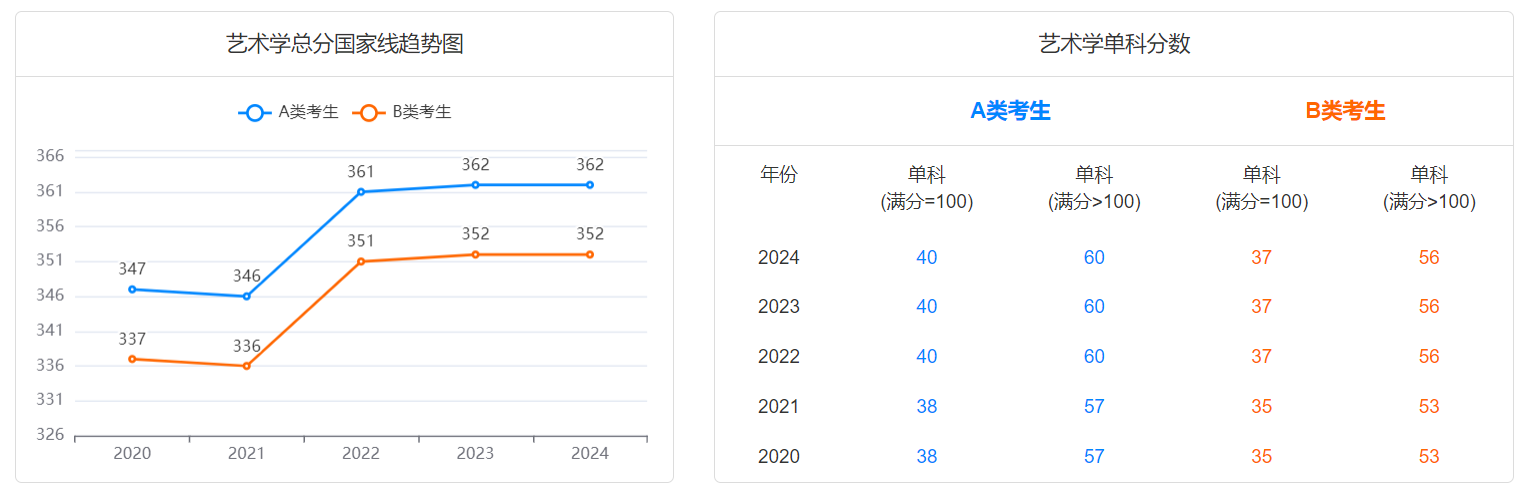Toggle the A类考生 legend series

coord(288,113)
